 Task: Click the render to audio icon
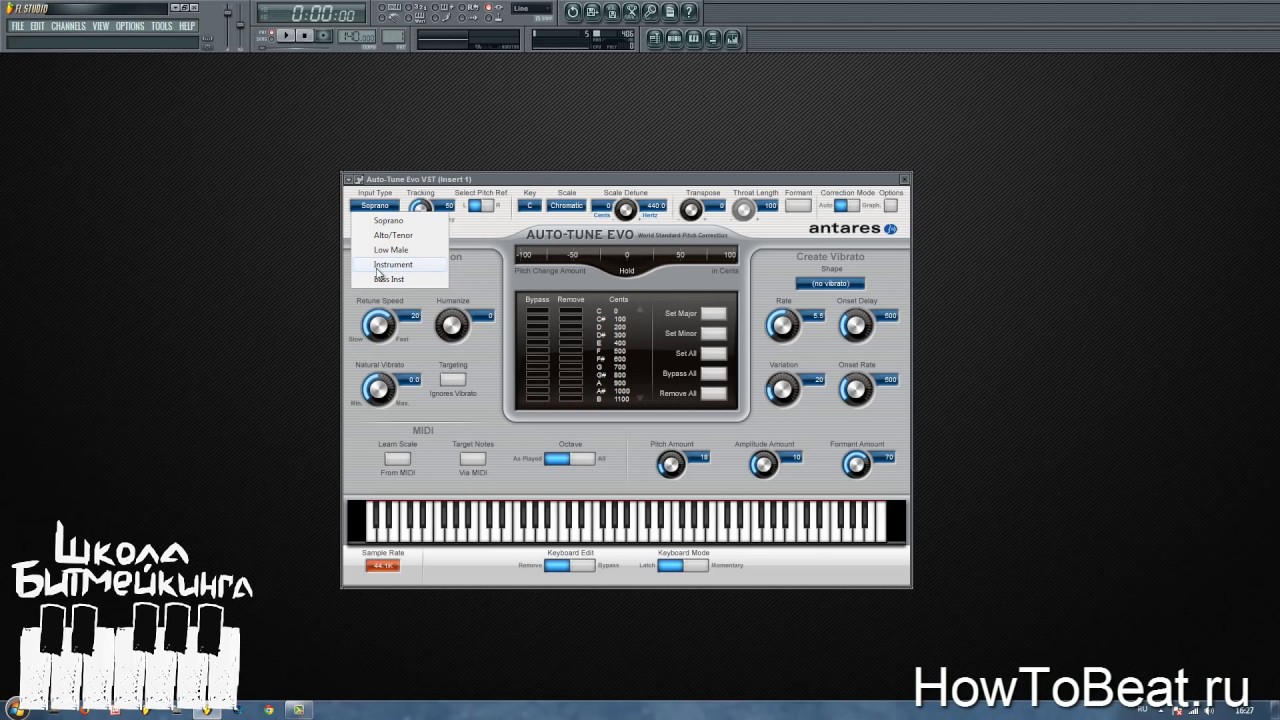[x=612, y=12]
